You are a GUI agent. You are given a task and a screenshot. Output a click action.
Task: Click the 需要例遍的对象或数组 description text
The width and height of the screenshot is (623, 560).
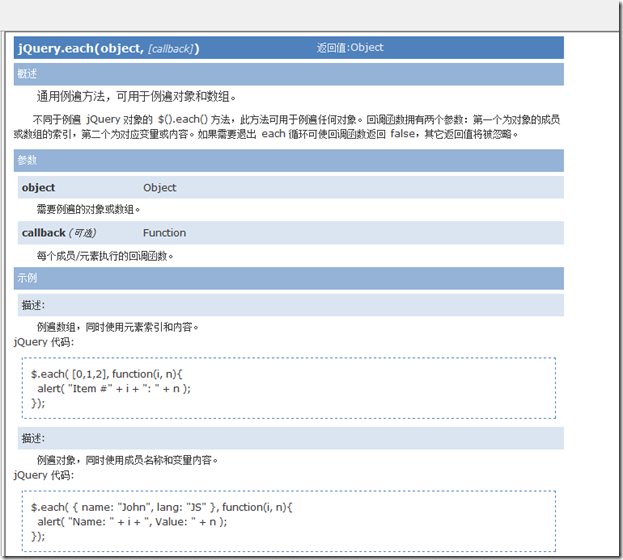(88, 210)
